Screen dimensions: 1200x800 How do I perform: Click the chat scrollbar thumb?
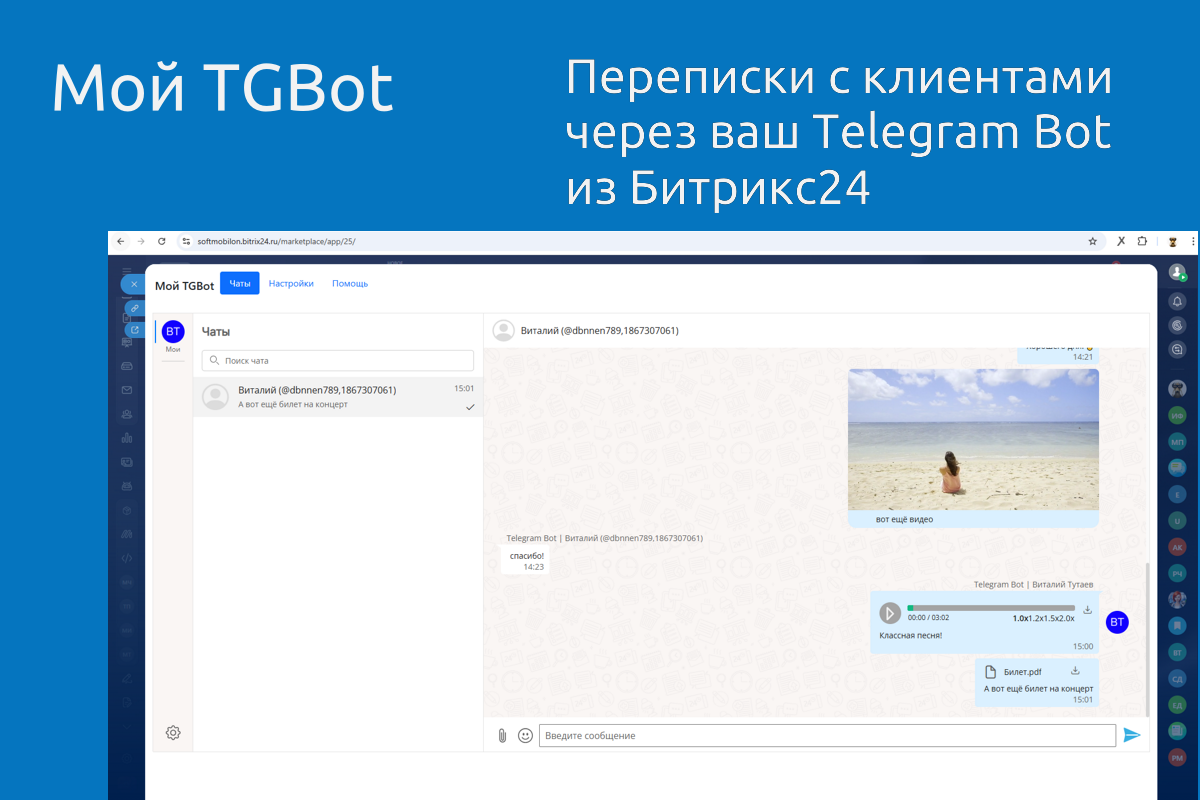1149,640
